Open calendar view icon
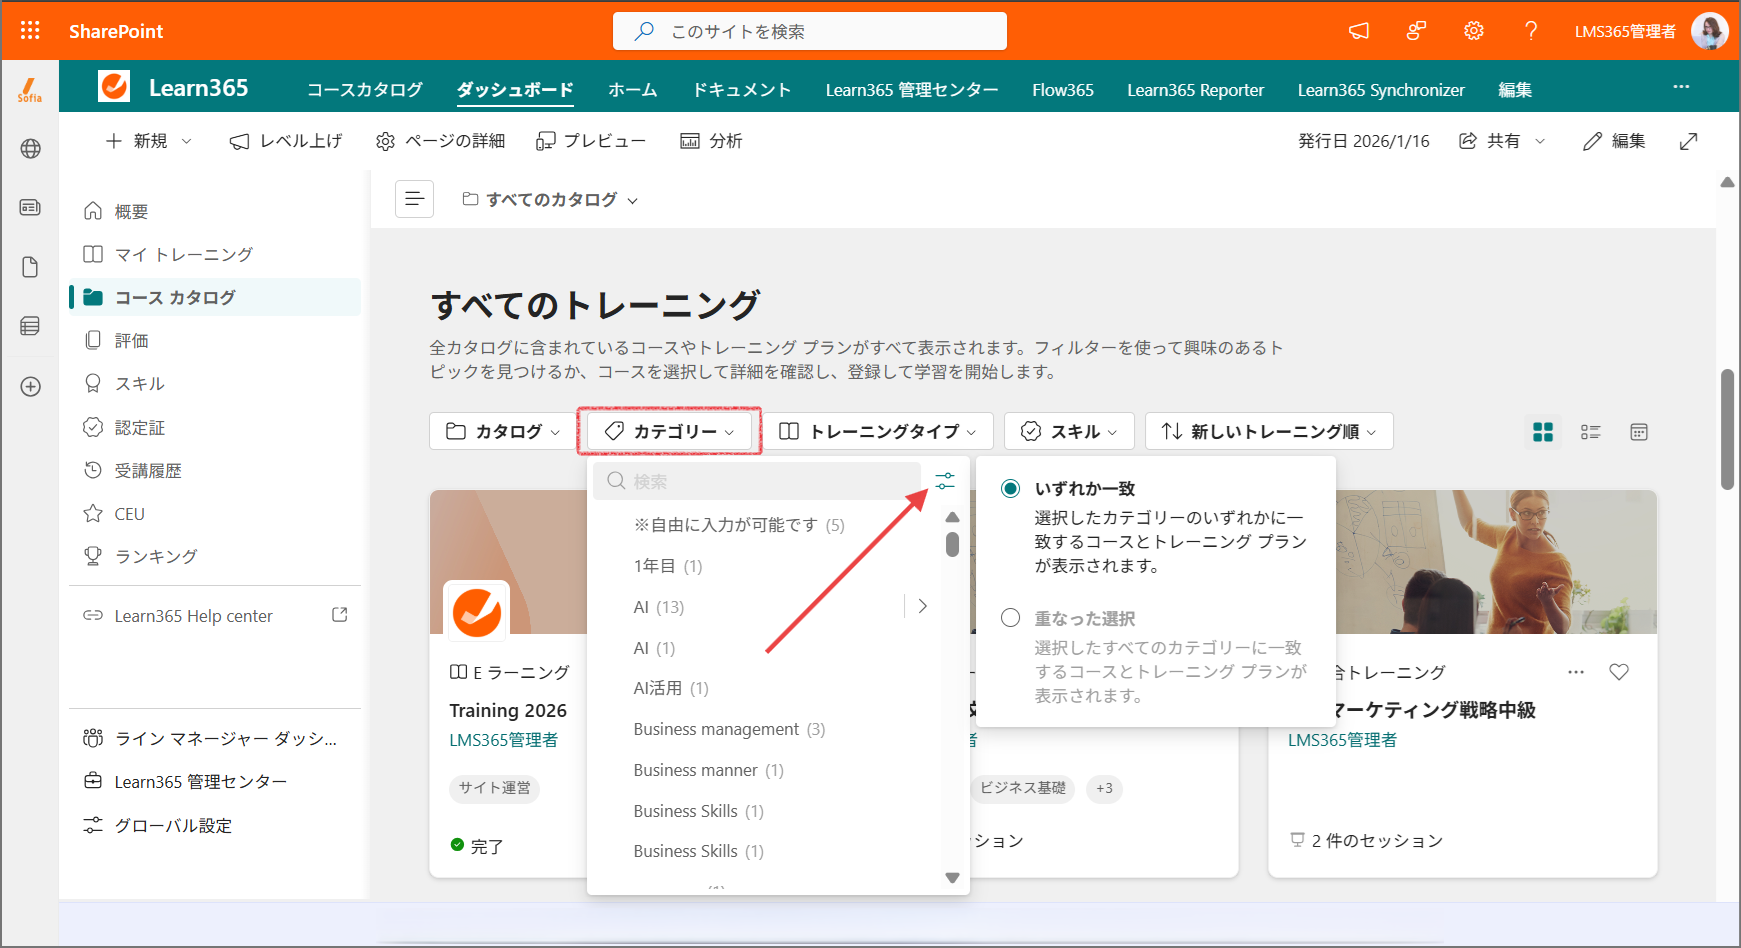The image size is (1741, 948). [x=1639, y=432]
